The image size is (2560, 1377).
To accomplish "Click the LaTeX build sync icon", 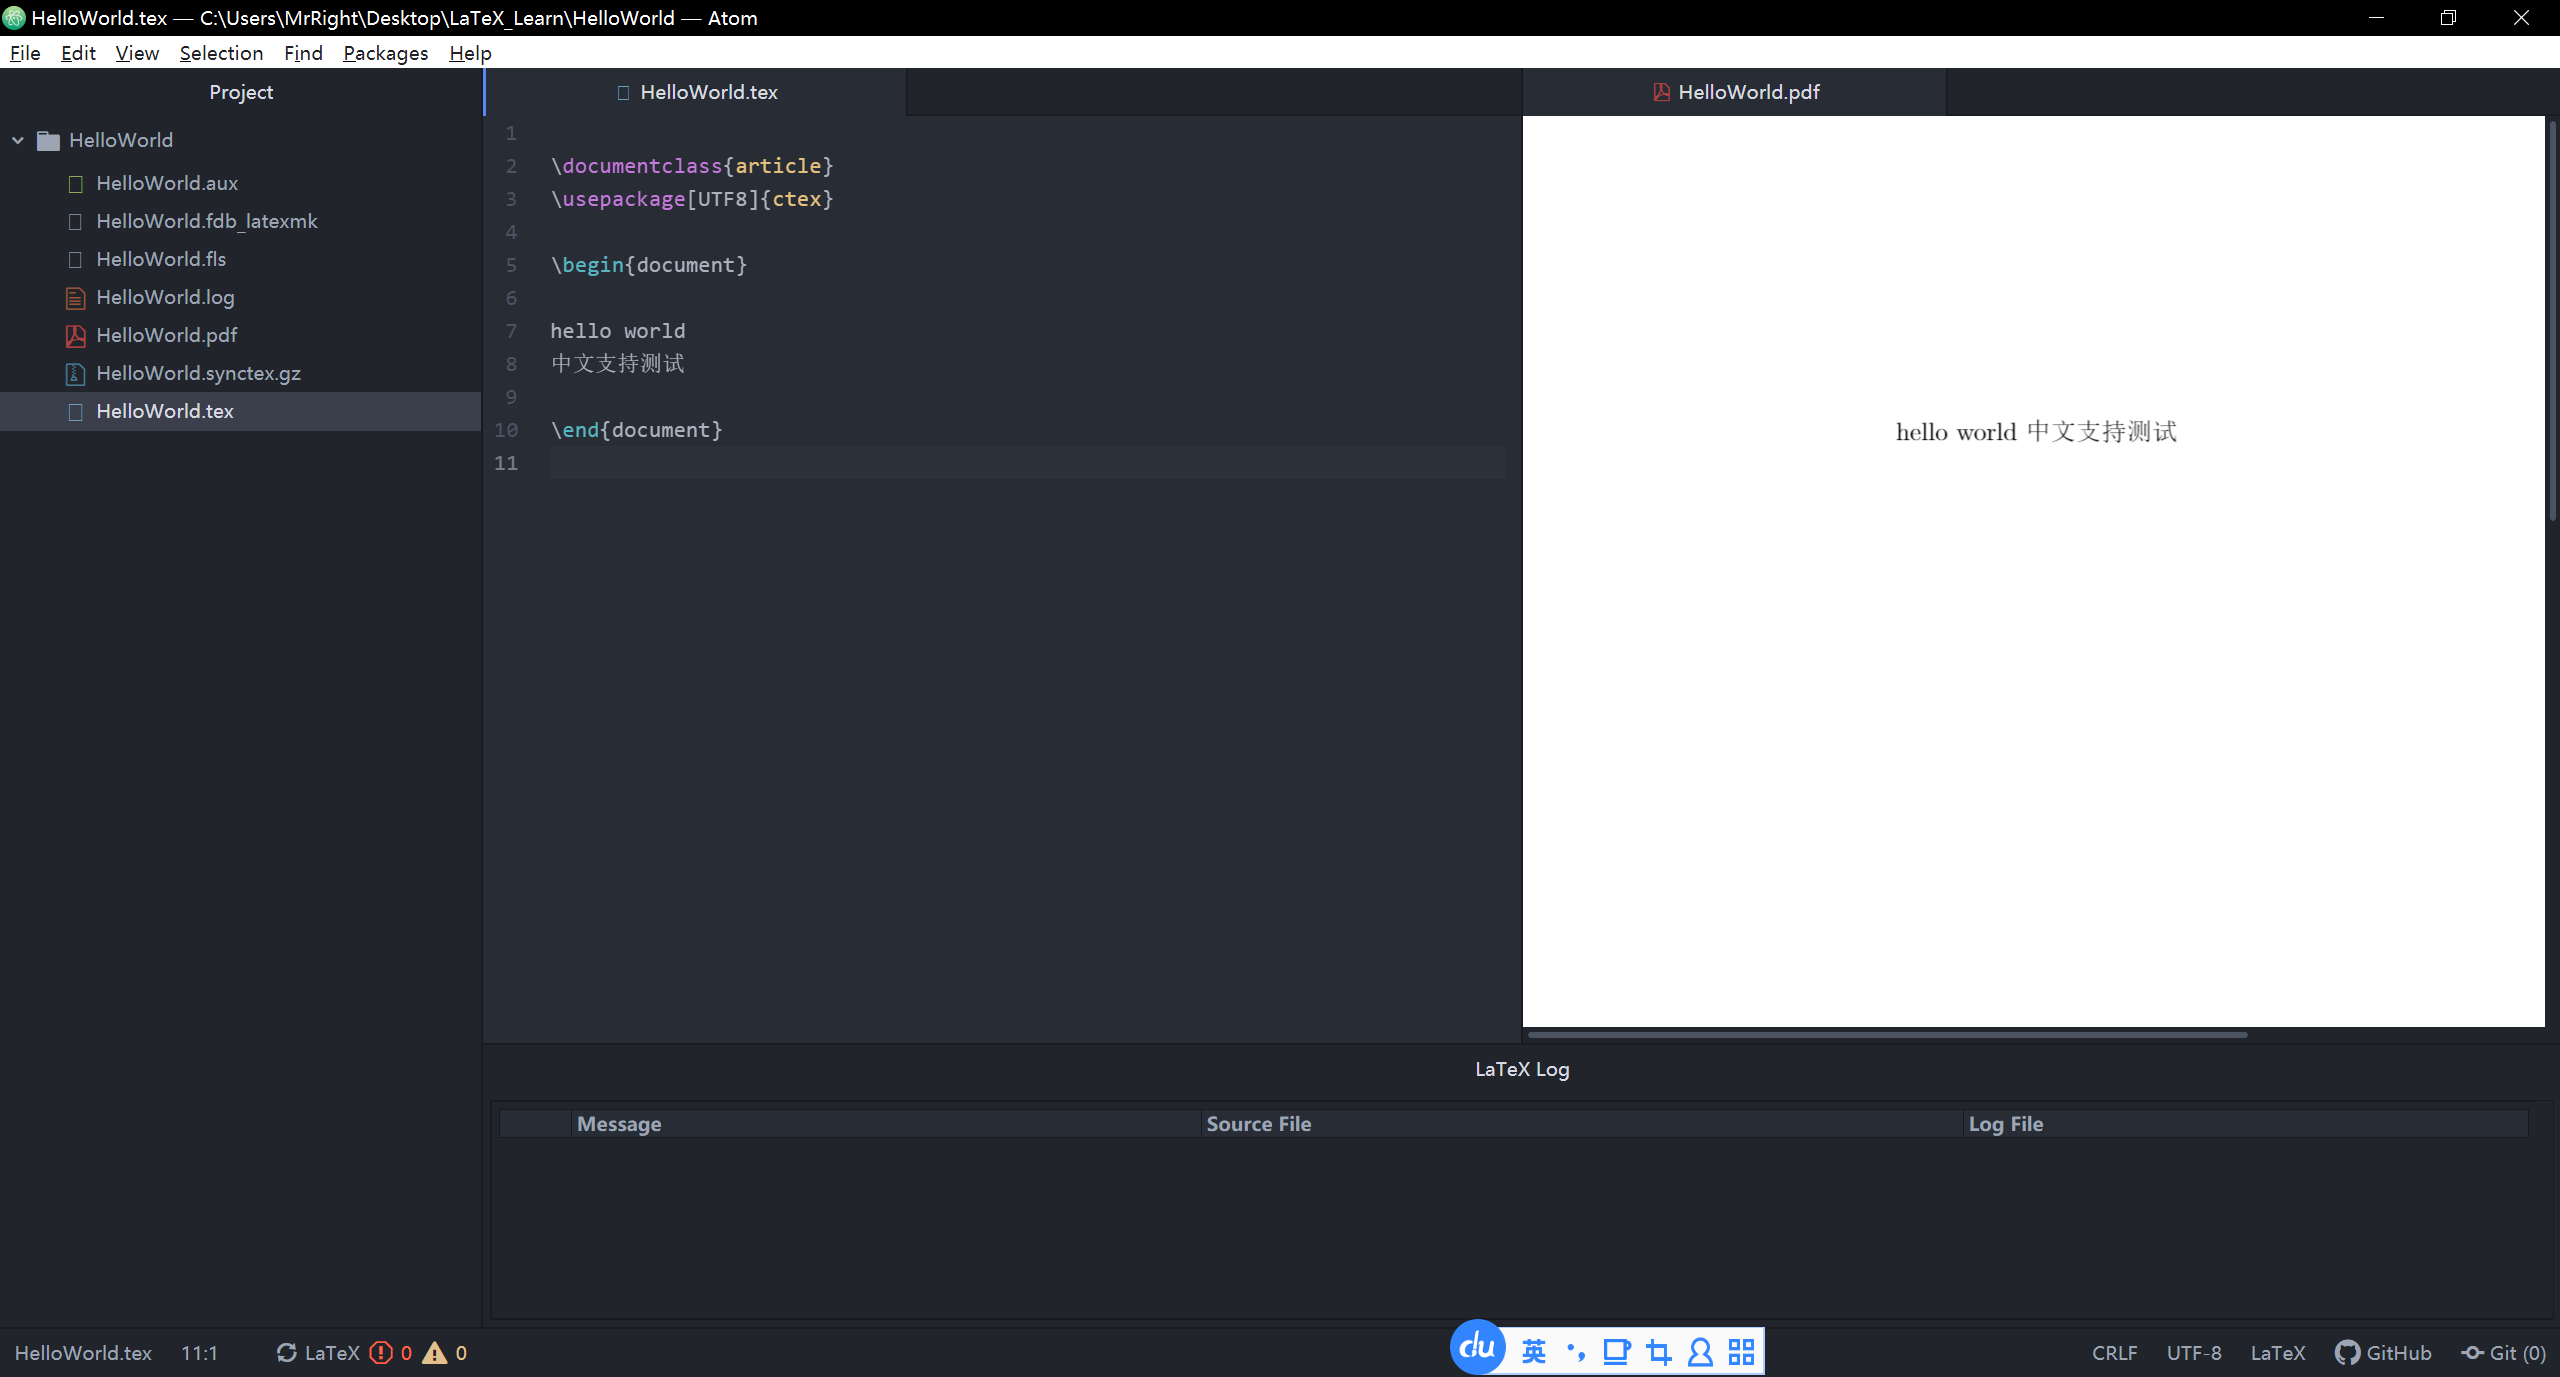I will (x=287, y=1353).
